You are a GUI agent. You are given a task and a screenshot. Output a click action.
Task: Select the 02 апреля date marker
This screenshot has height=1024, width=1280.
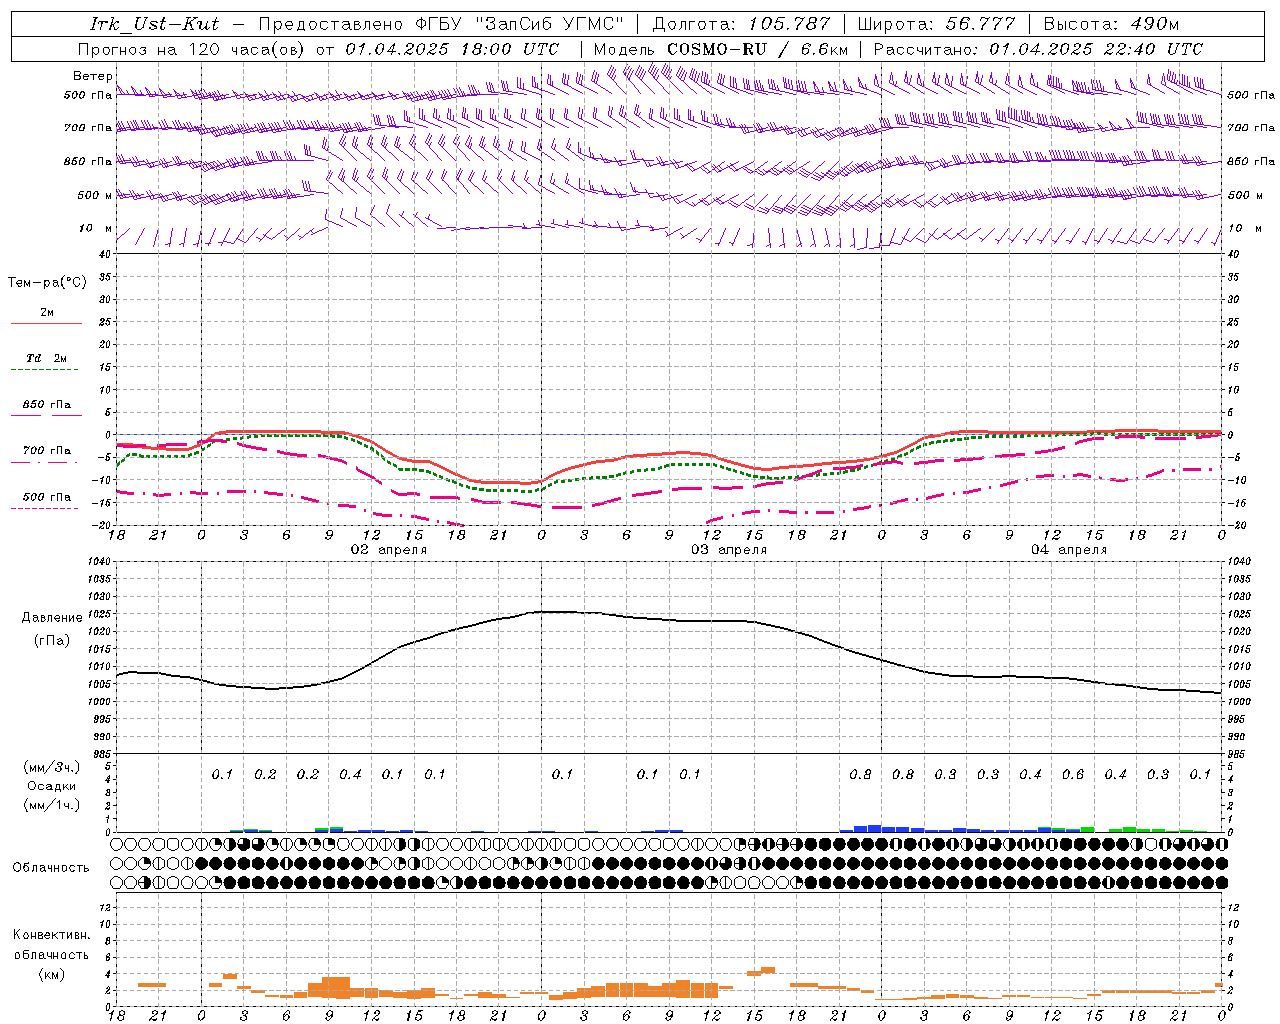(389, 550)
